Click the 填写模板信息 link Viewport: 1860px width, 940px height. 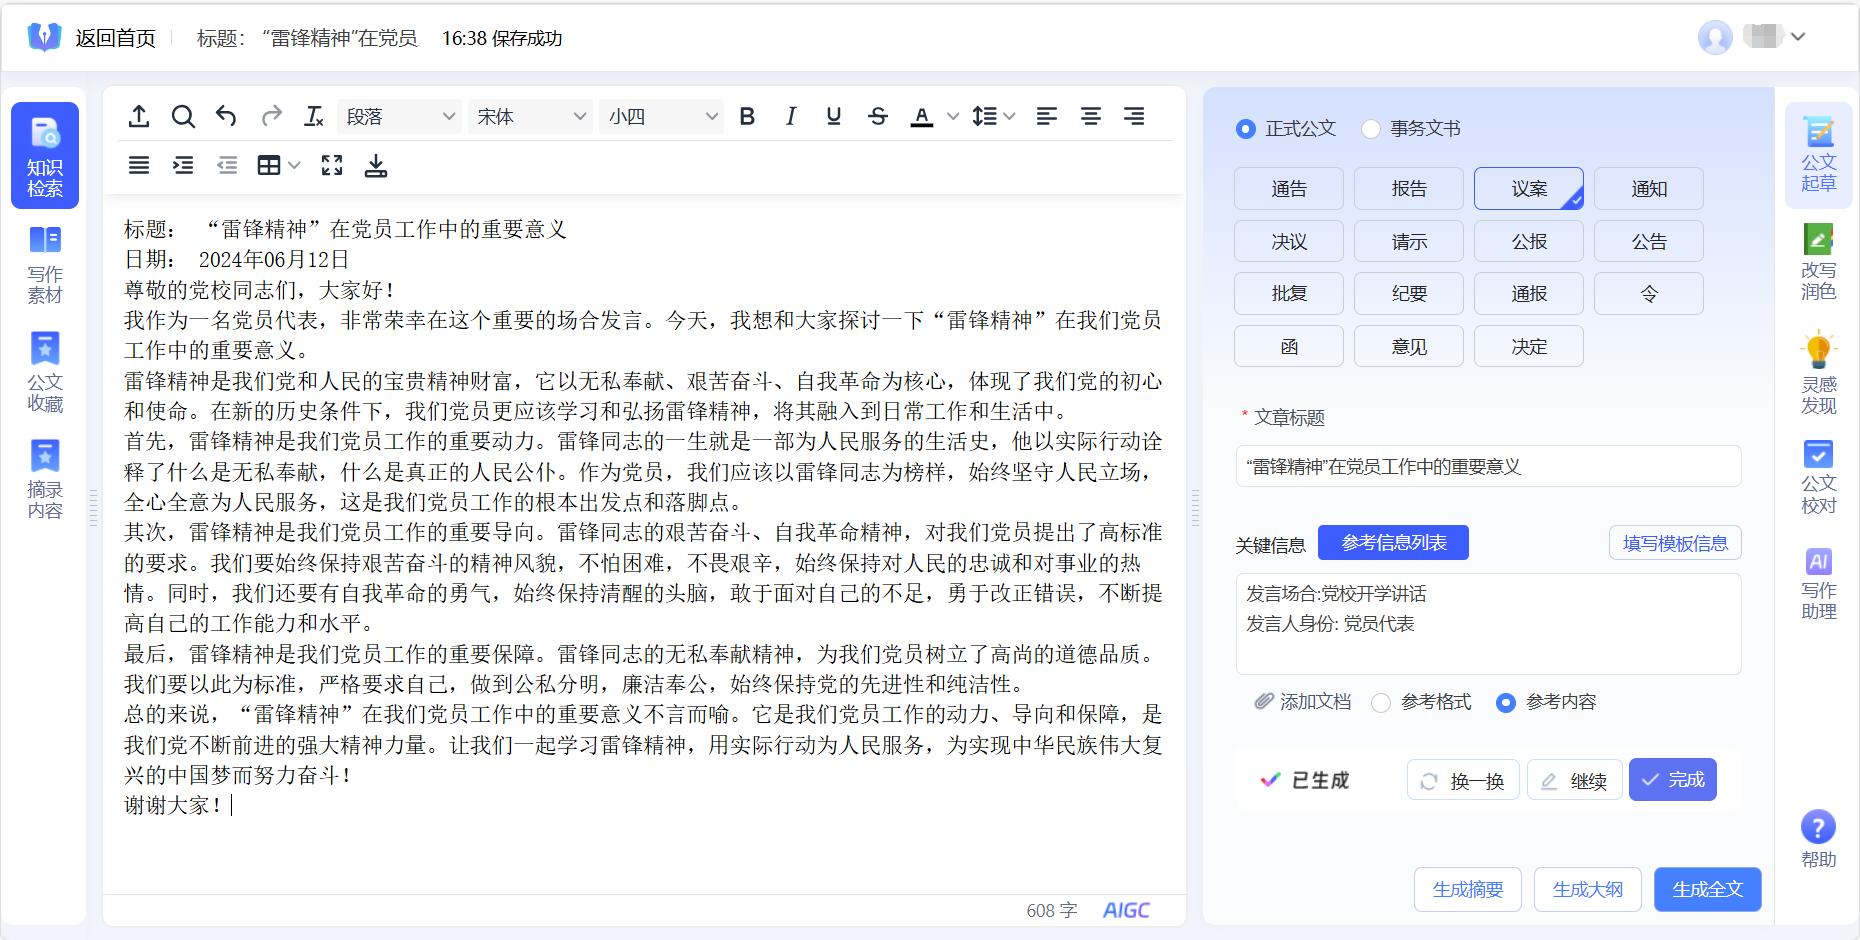point(1675,543)
